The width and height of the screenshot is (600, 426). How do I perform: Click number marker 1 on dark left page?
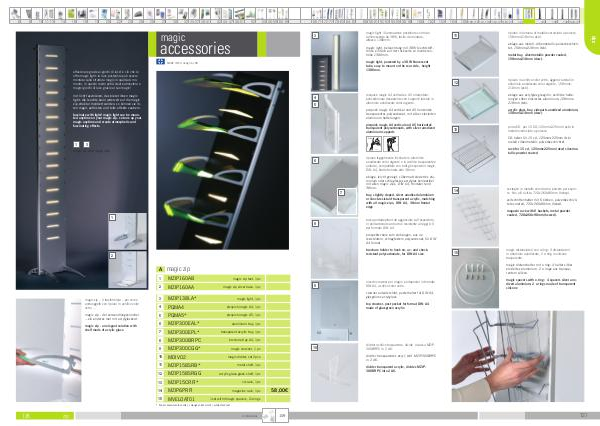click(x=74, y=145)
